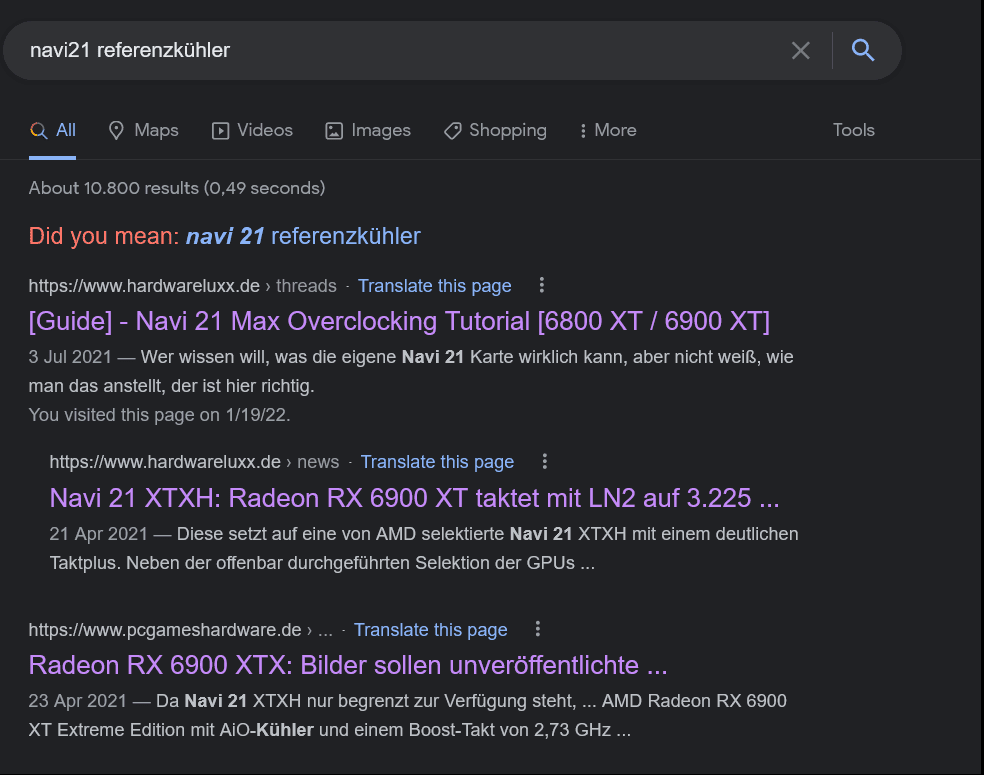
Task: Click the hardwareluxx.de › threads URL
Action: pyautogui.click(x=183, y=286)
